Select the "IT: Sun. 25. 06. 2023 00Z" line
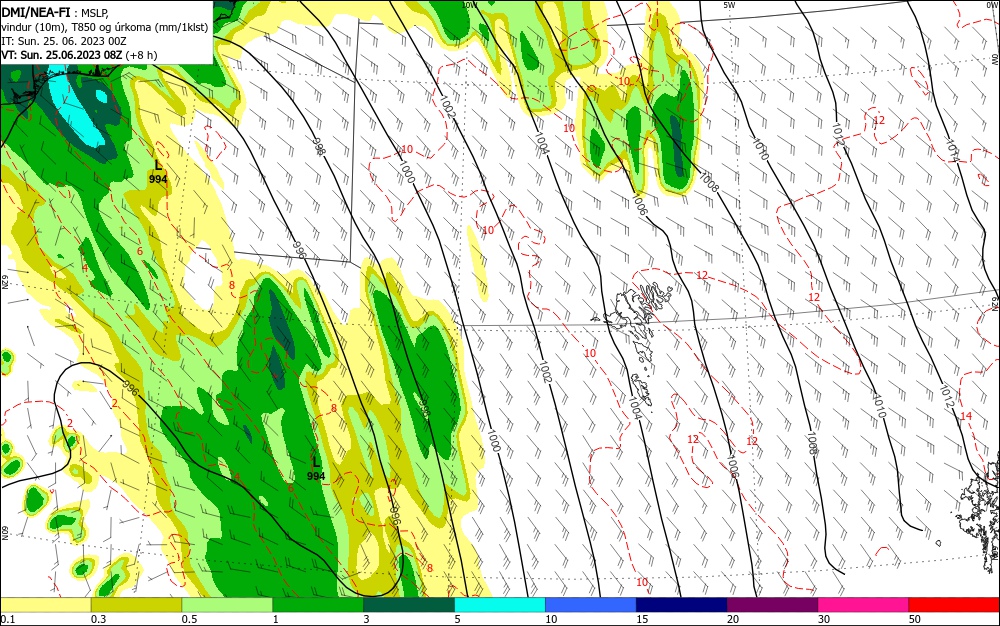Viewport: 1000px width, 626px height. point(64,41)
